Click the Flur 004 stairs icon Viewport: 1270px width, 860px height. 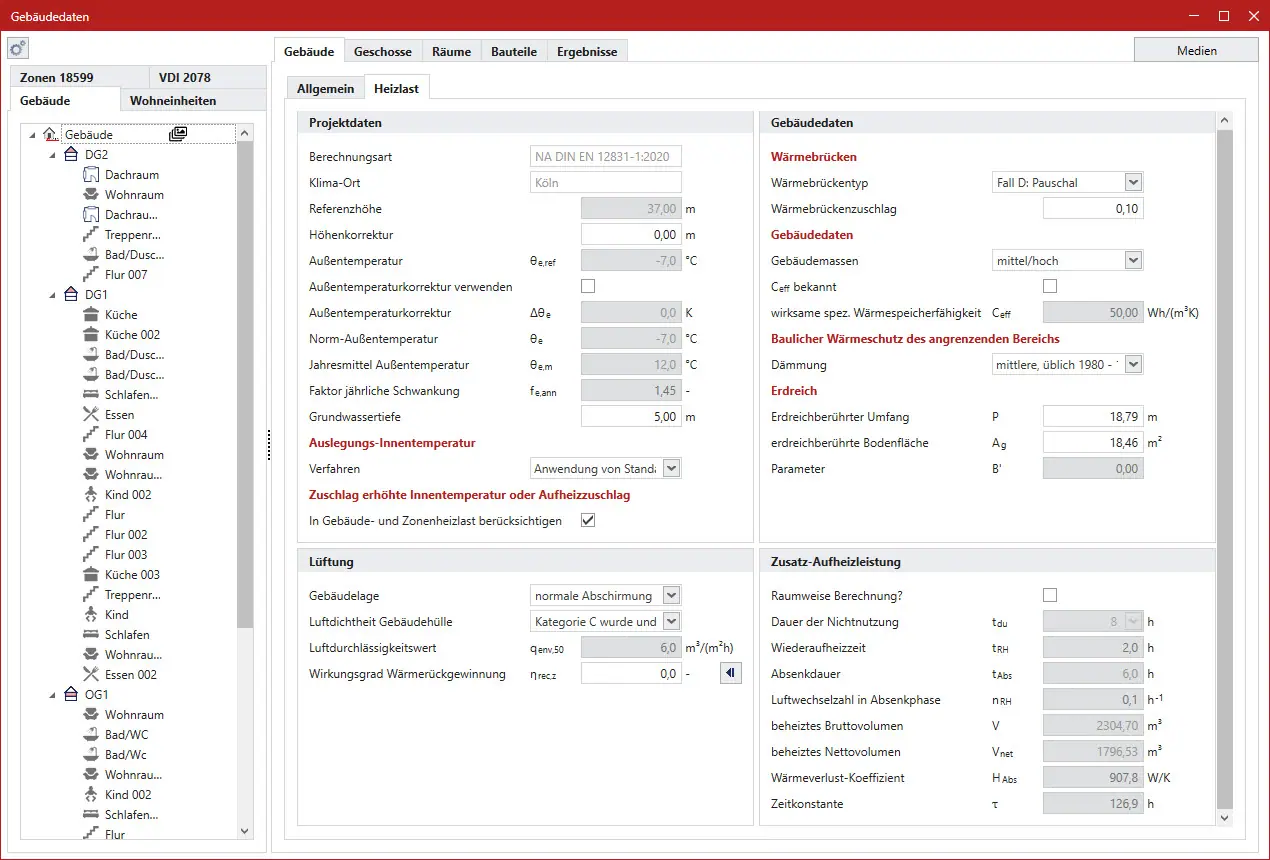point(90,435)
